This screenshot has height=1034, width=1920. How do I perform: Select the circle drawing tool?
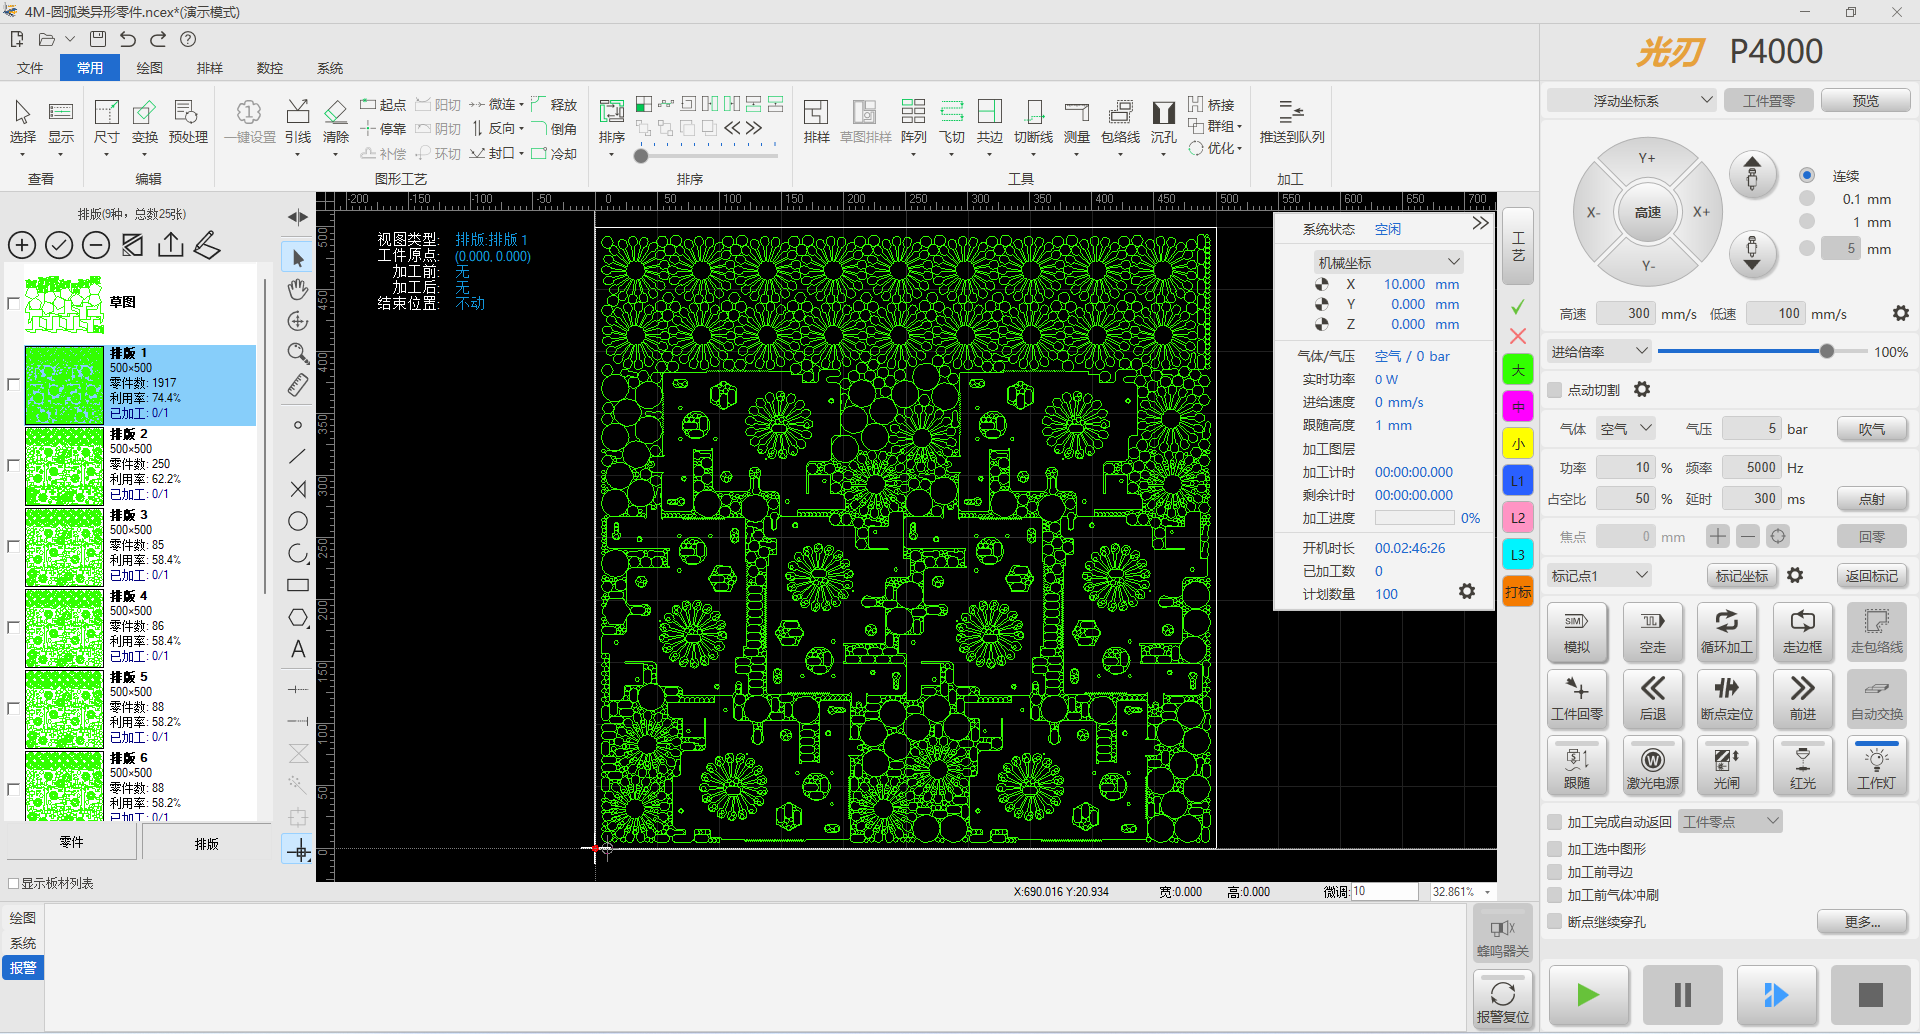[298, 521]
